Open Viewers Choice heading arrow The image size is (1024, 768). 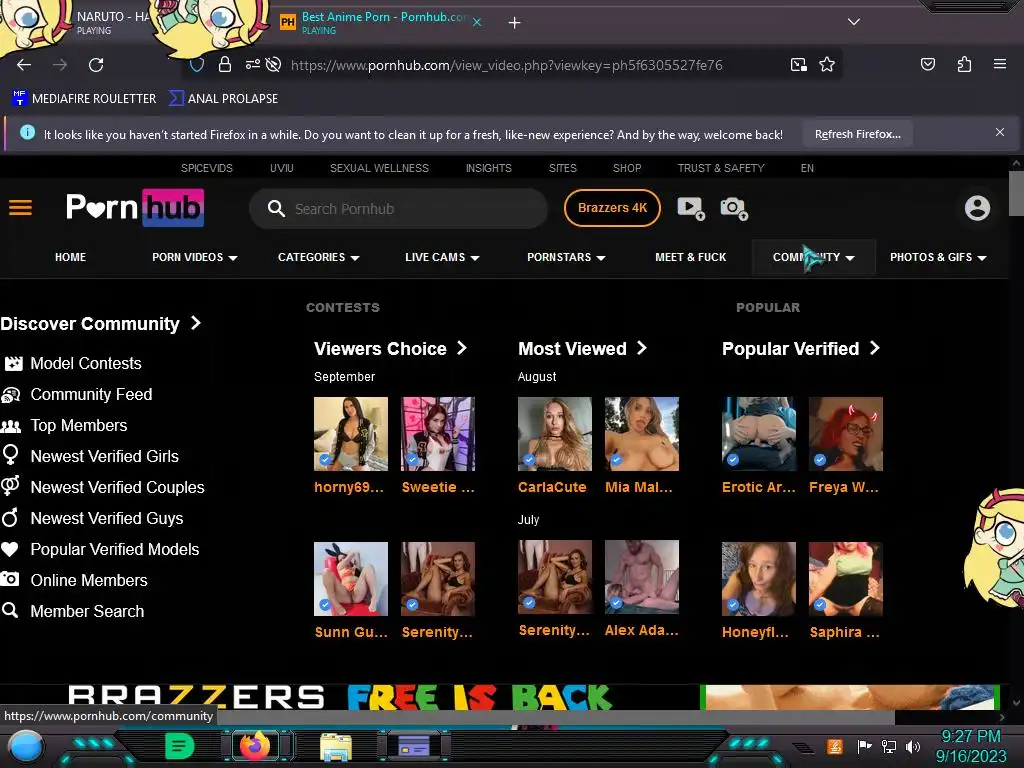462,348
